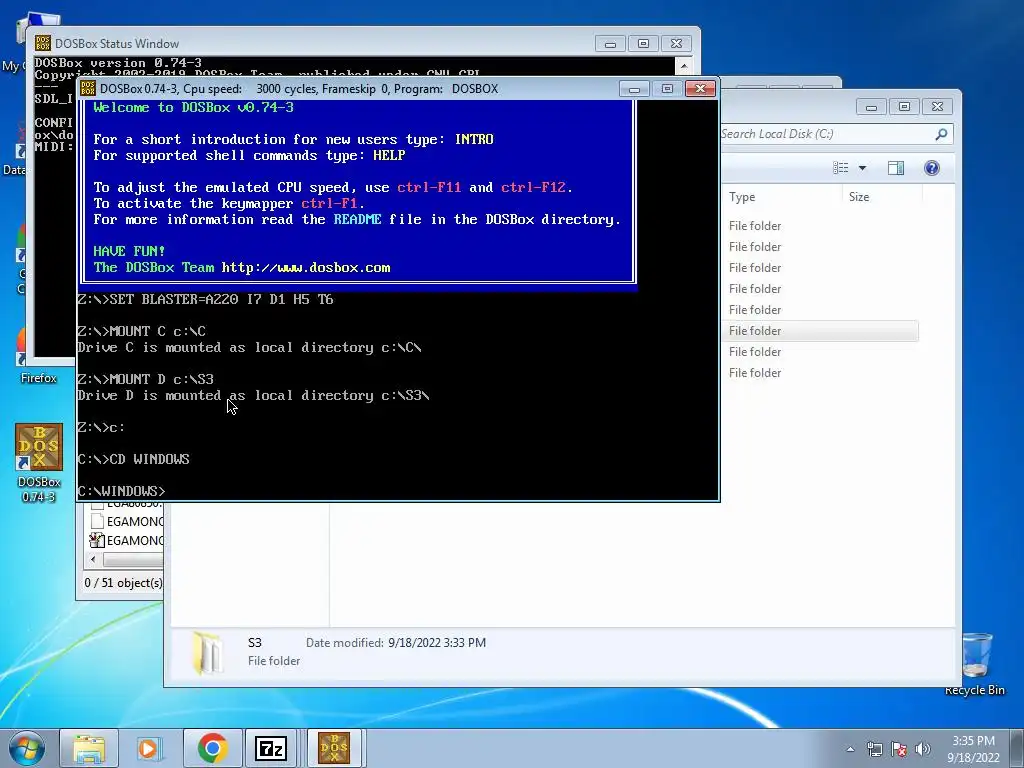Switch to DOSBox via its taskbar button

coord(334,748)
